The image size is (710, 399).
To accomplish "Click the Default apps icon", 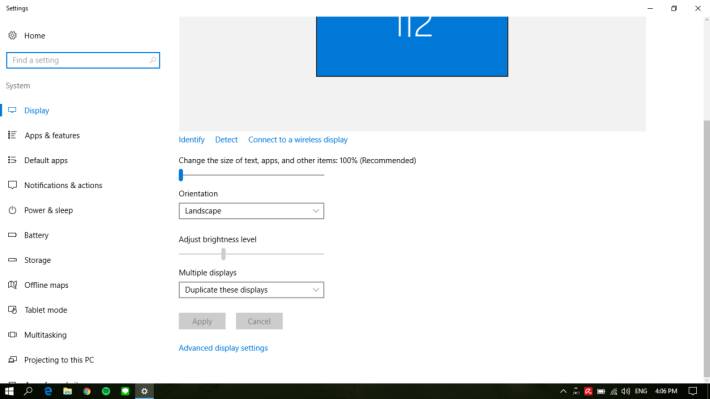I will [12, 160].
